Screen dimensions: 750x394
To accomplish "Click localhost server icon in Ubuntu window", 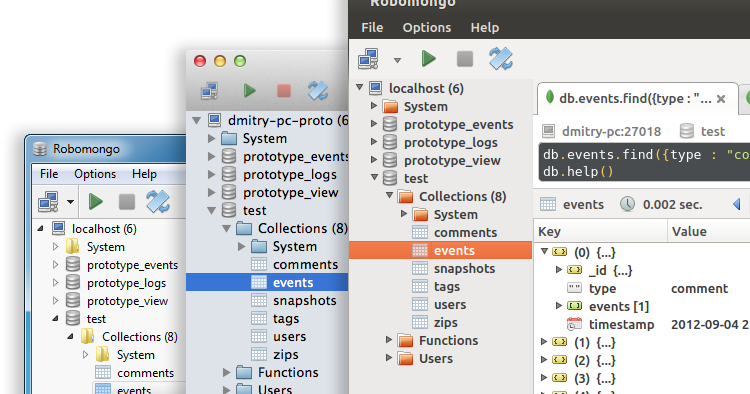I will pos(376,88).
